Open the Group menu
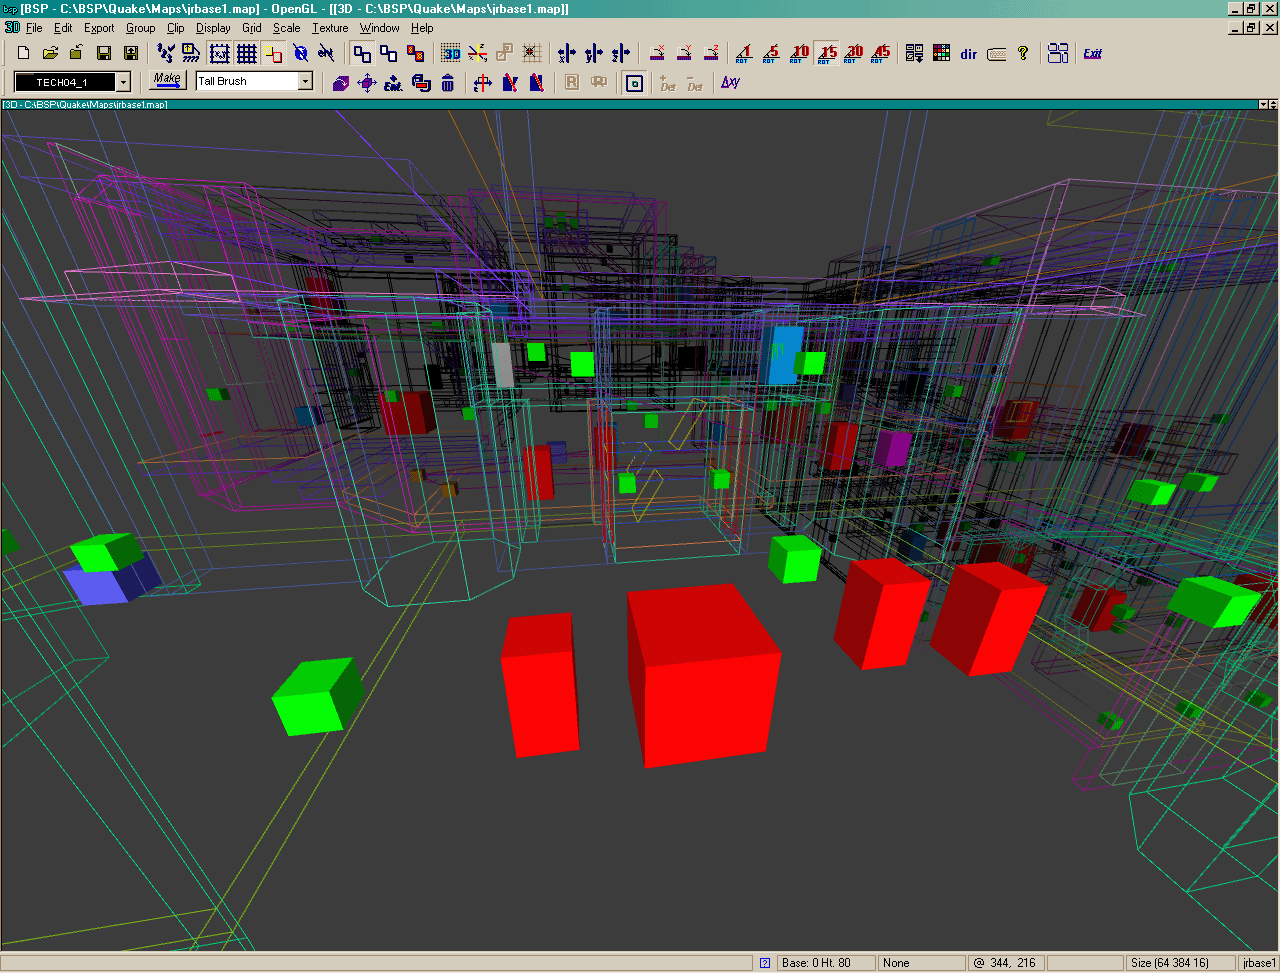 point(140,28)
